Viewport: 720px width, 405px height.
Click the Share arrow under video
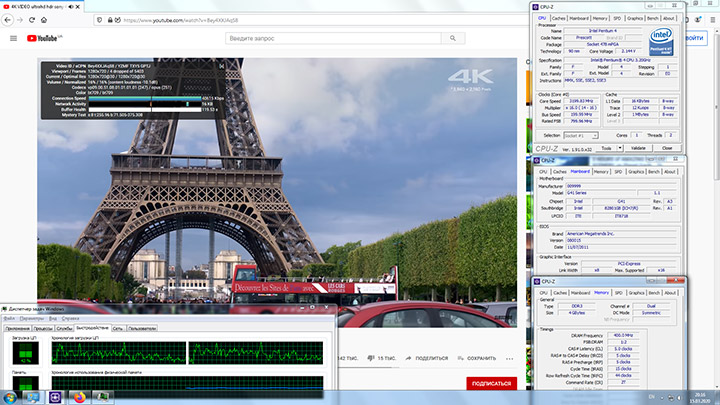coord(408,358)
